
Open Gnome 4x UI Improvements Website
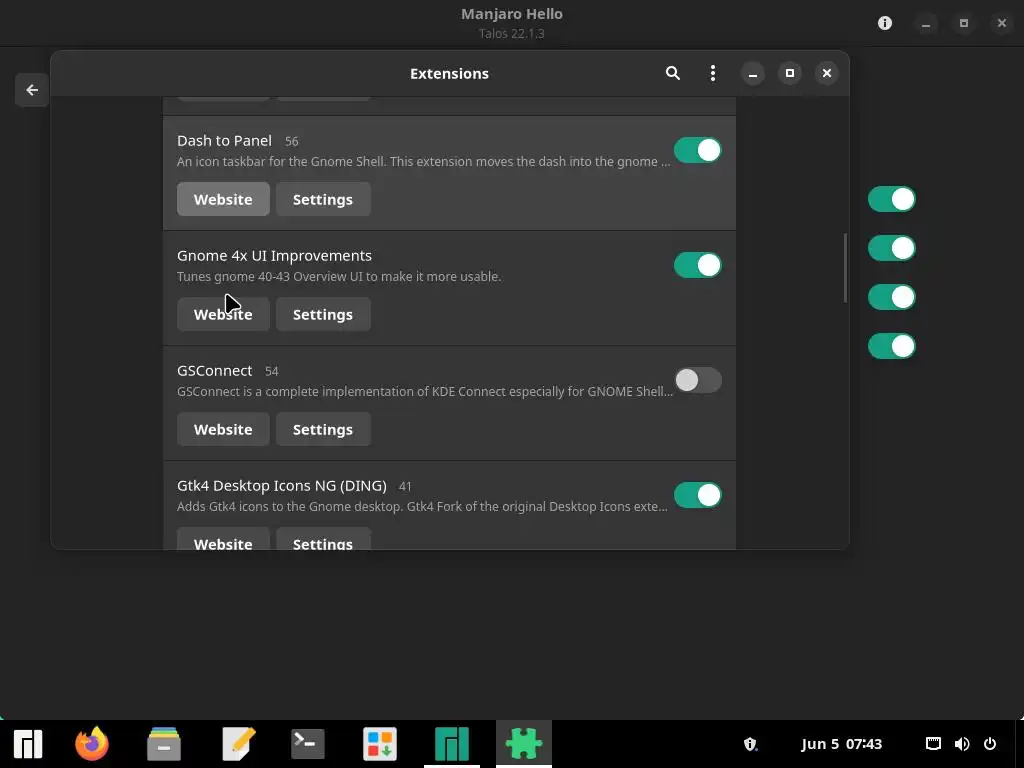pos(223,314)
